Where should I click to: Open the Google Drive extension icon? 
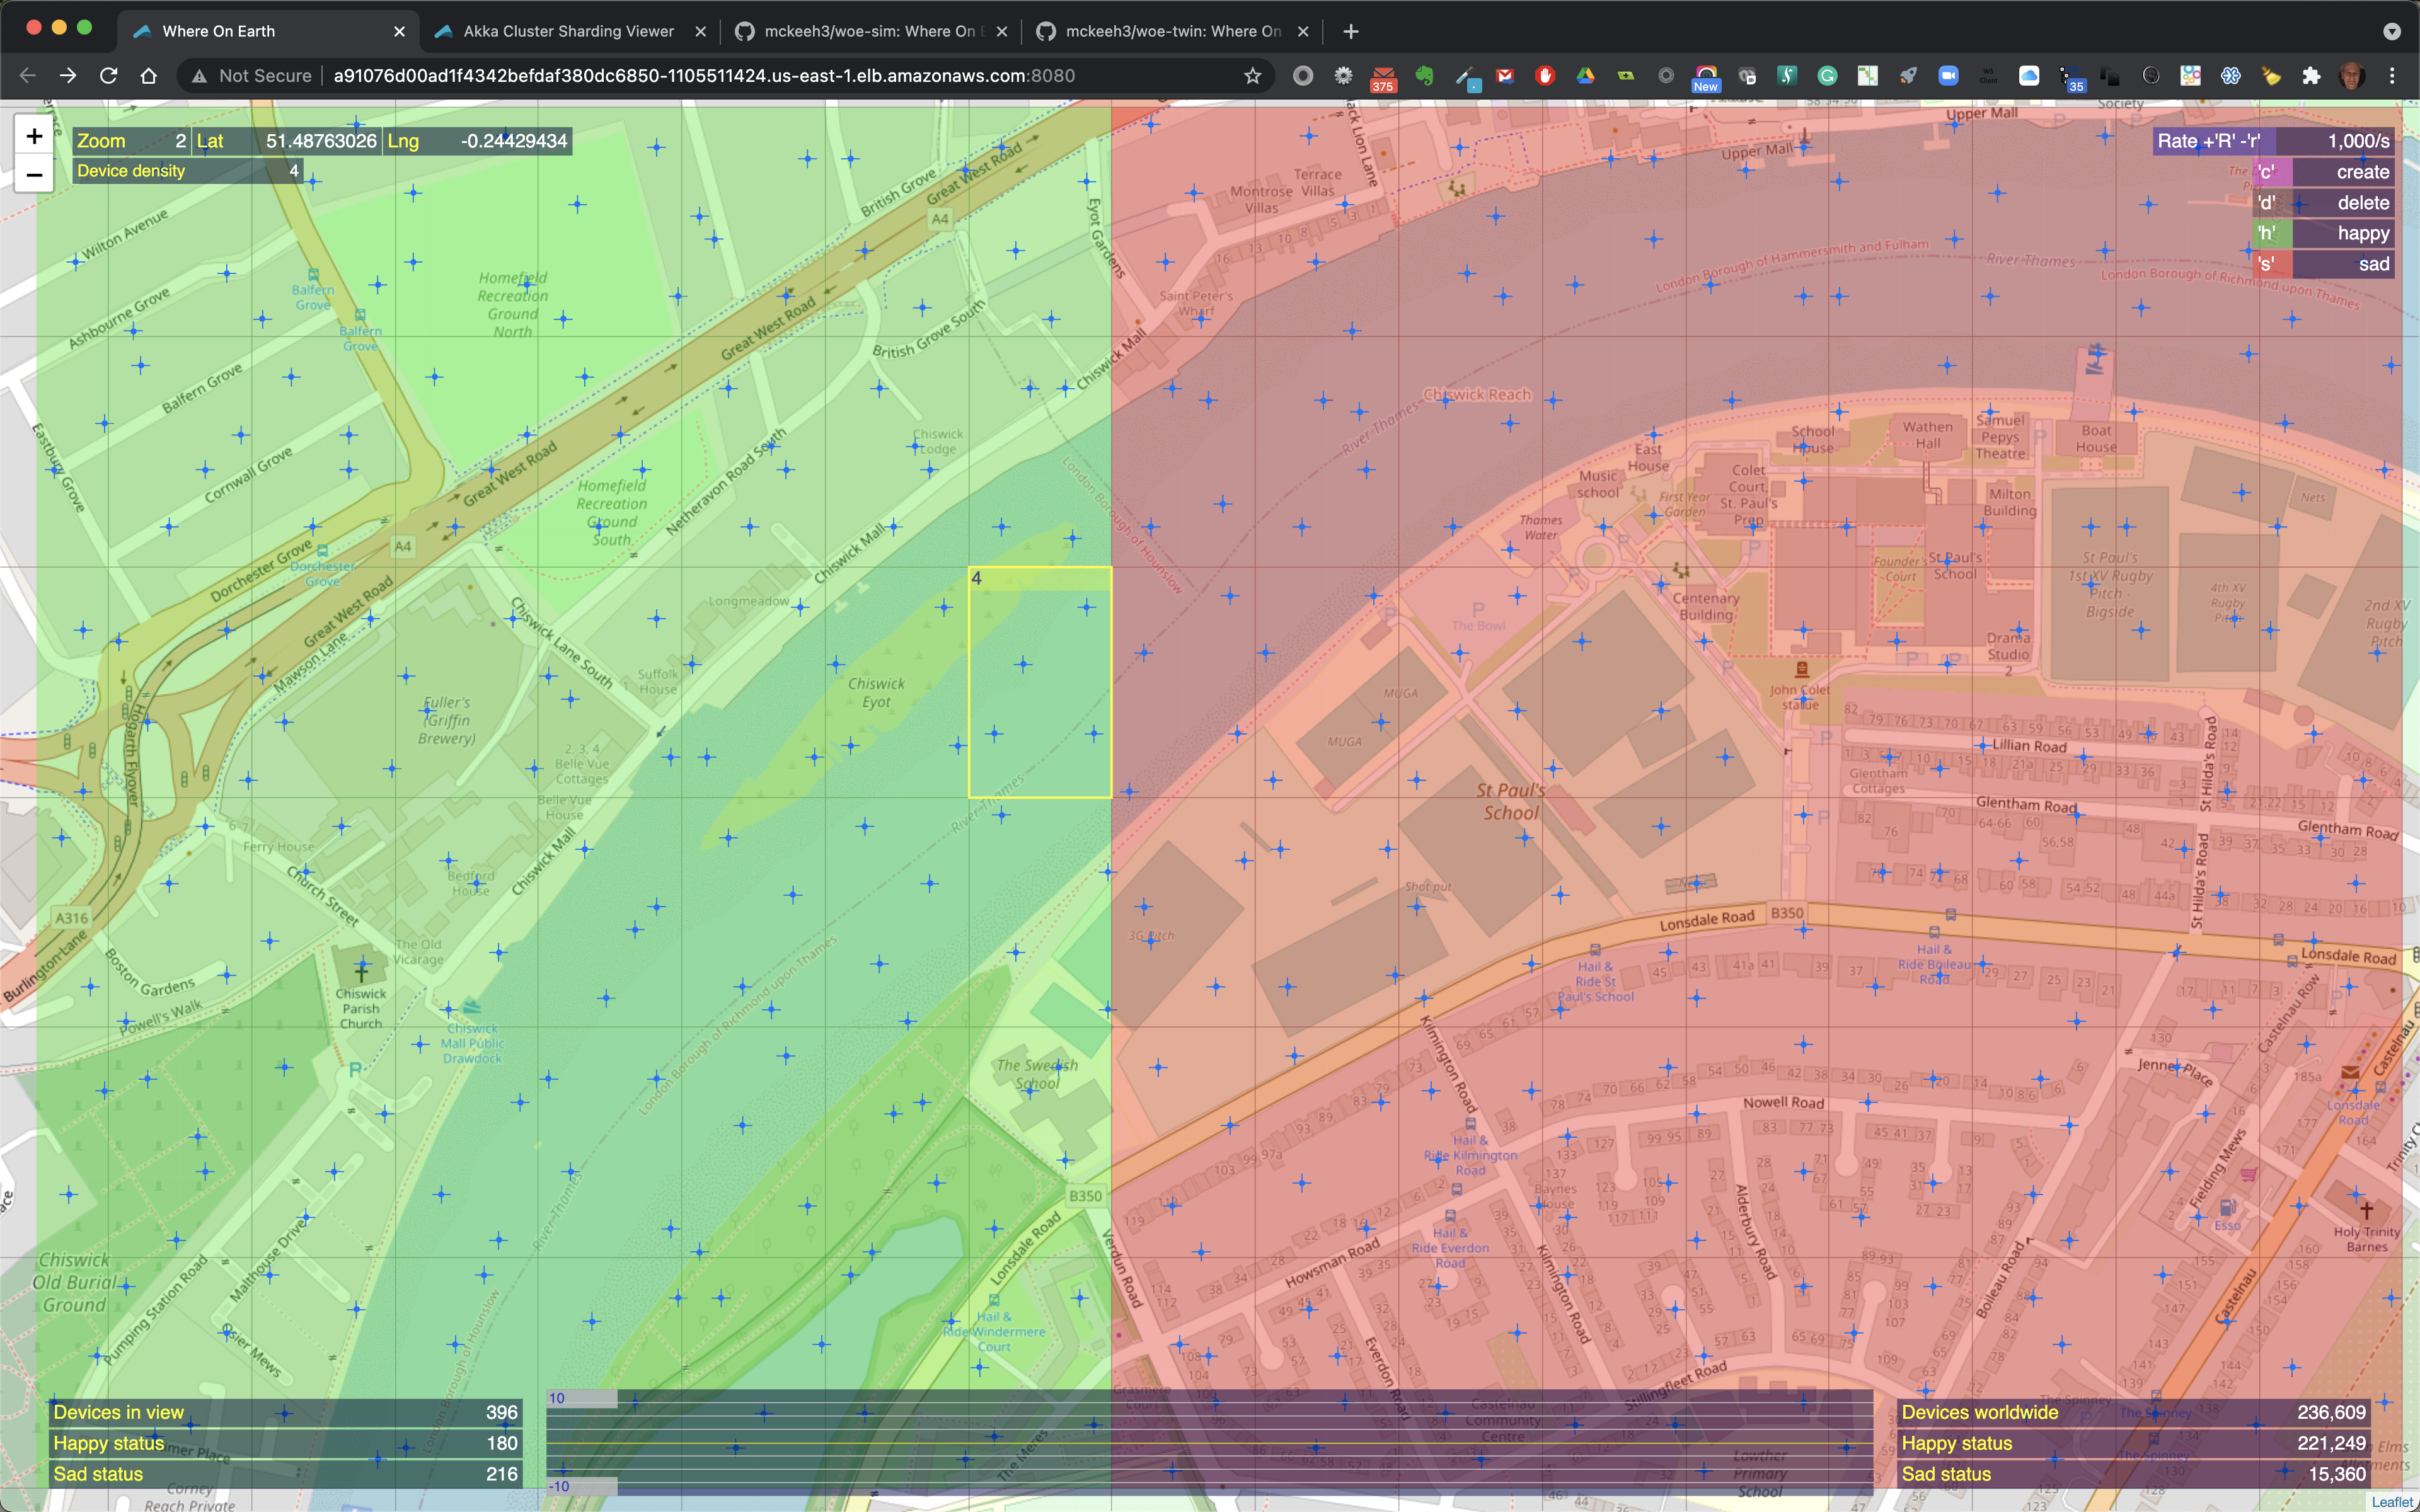[x=1585, y=76]
